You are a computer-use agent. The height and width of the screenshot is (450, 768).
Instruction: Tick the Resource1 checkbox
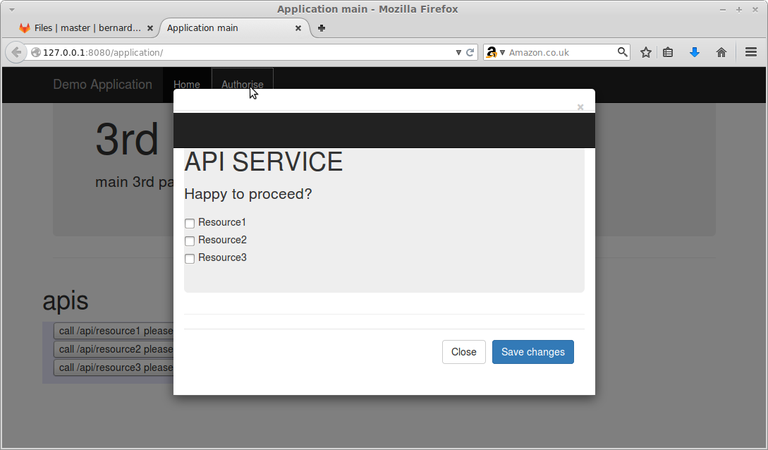(x=190, y=223)
